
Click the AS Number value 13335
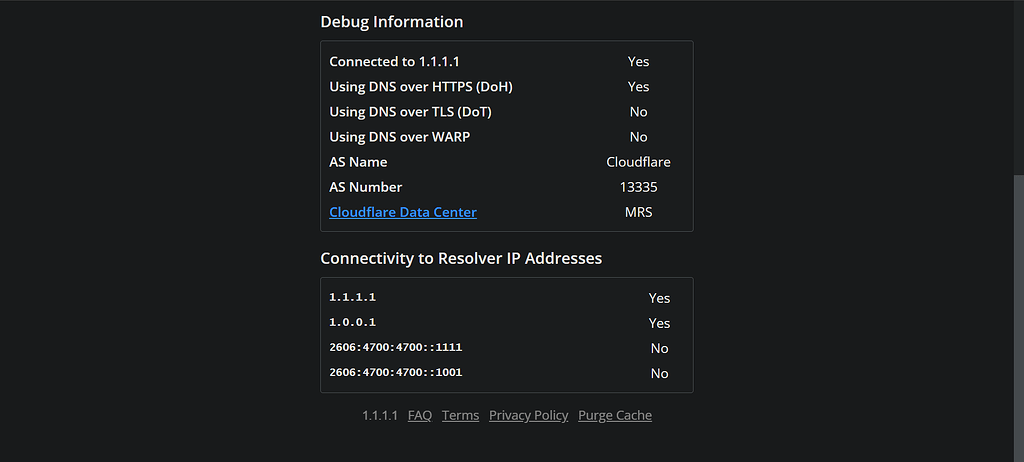point(638,187)
